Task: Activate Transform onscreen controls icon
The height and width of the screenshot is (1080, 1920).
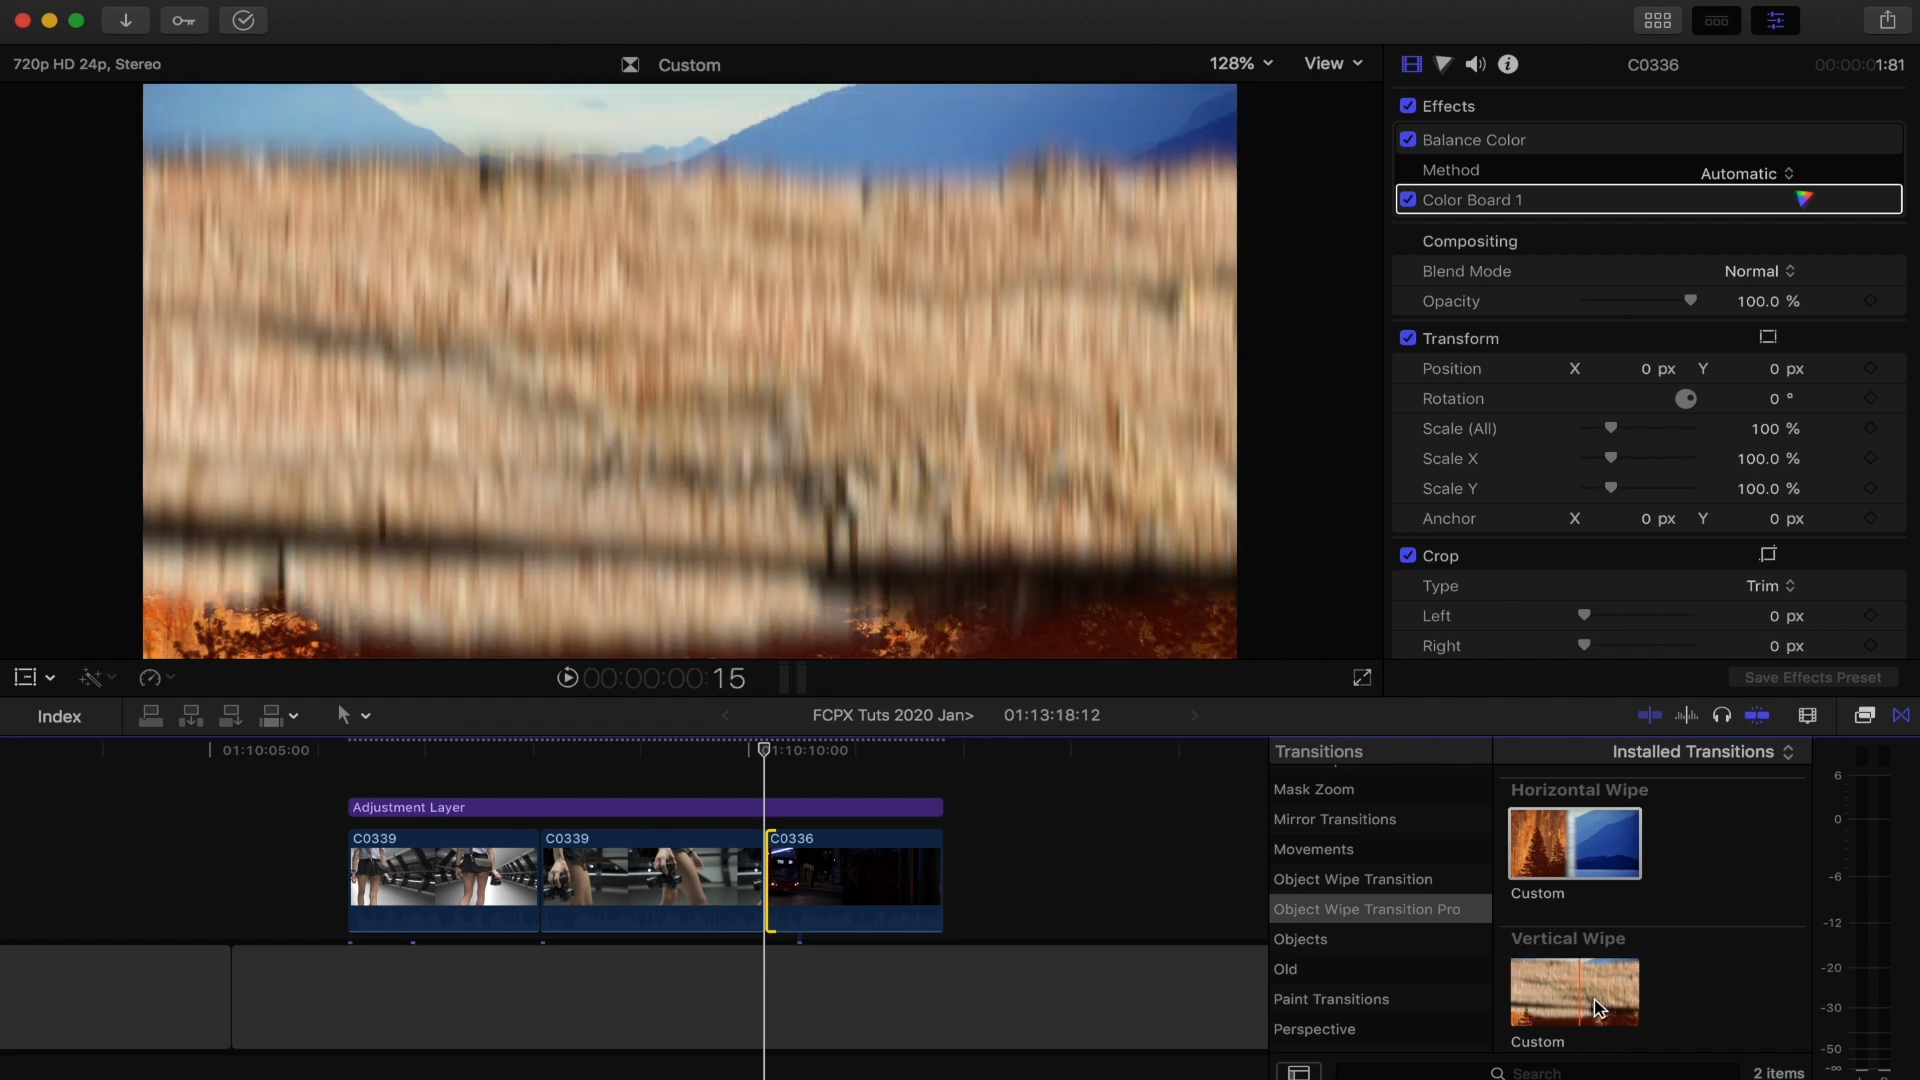Action: click(1768, 337)
